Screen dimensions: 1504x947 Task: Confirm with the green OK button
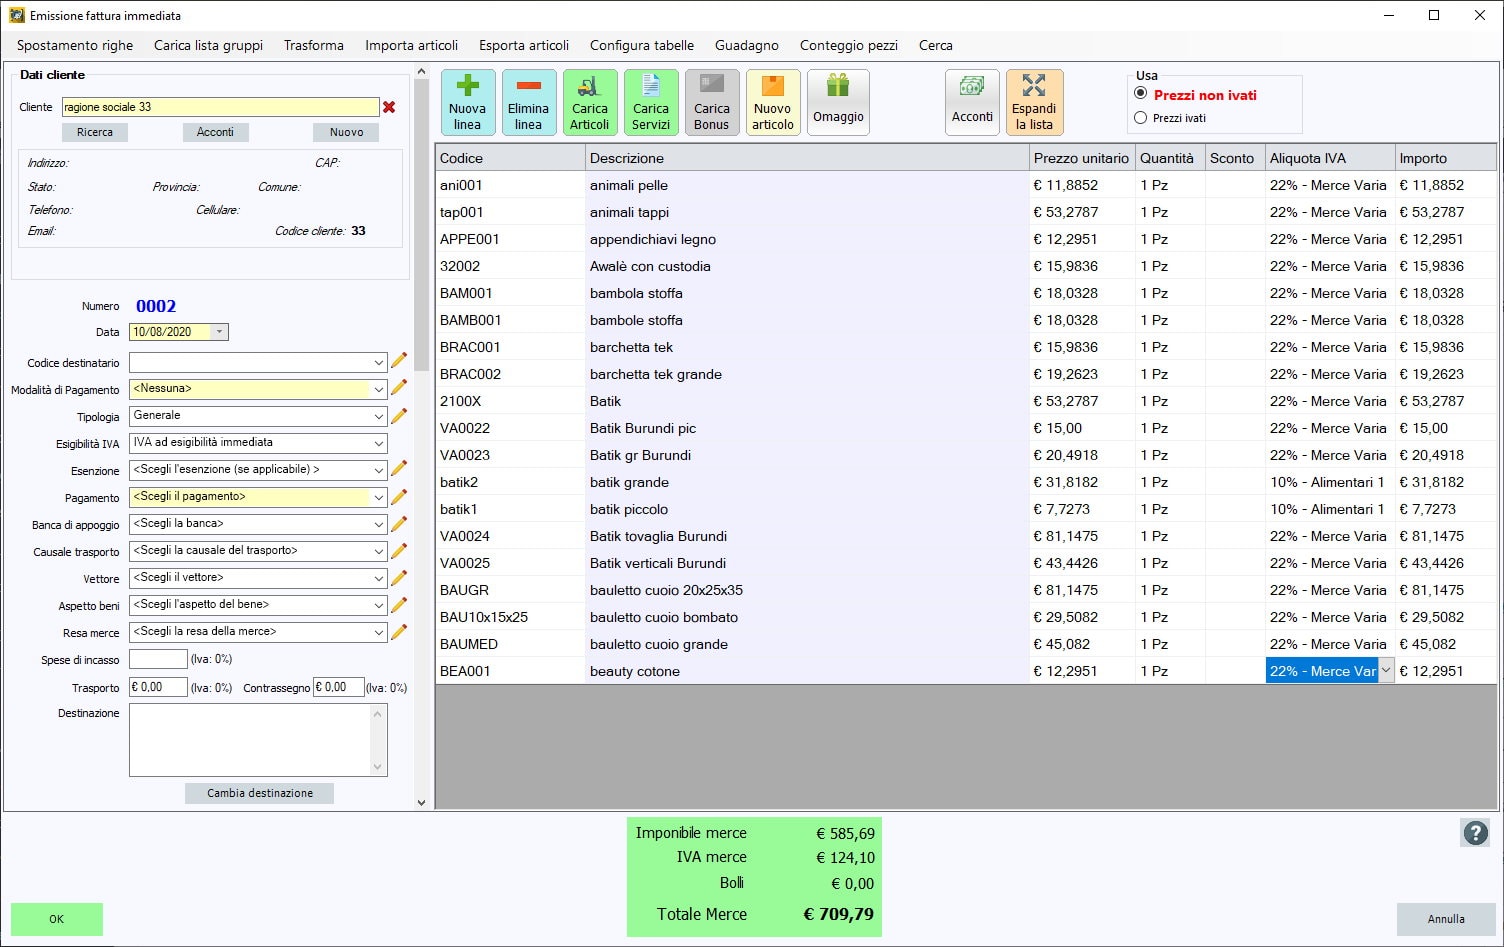[x=57, y=919]
